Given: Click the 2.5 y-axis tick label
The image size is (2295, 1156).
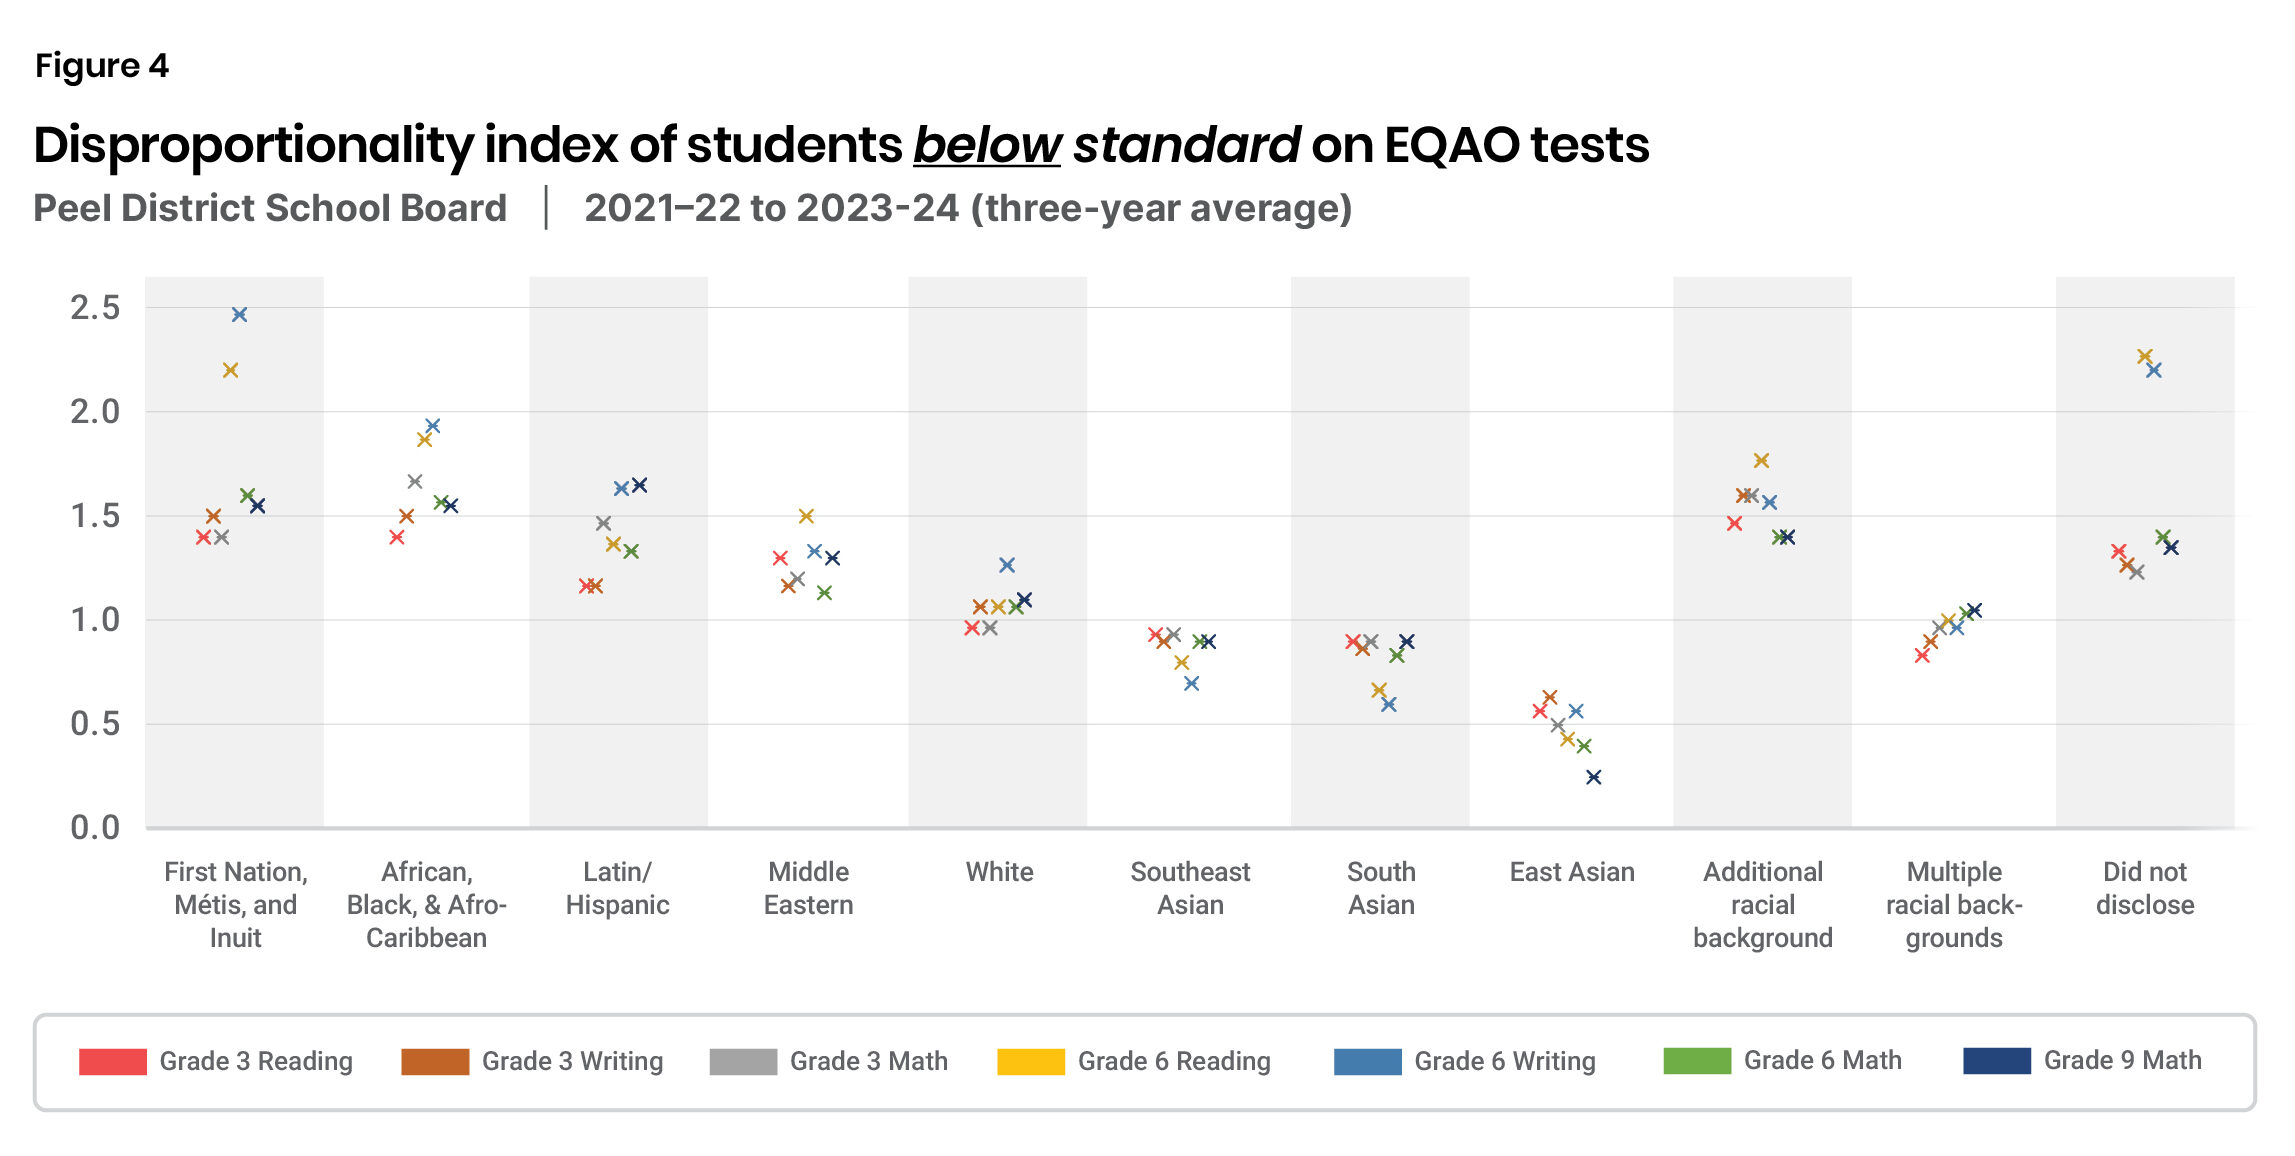Looking at the screenshot, I should tap(95, 308).
